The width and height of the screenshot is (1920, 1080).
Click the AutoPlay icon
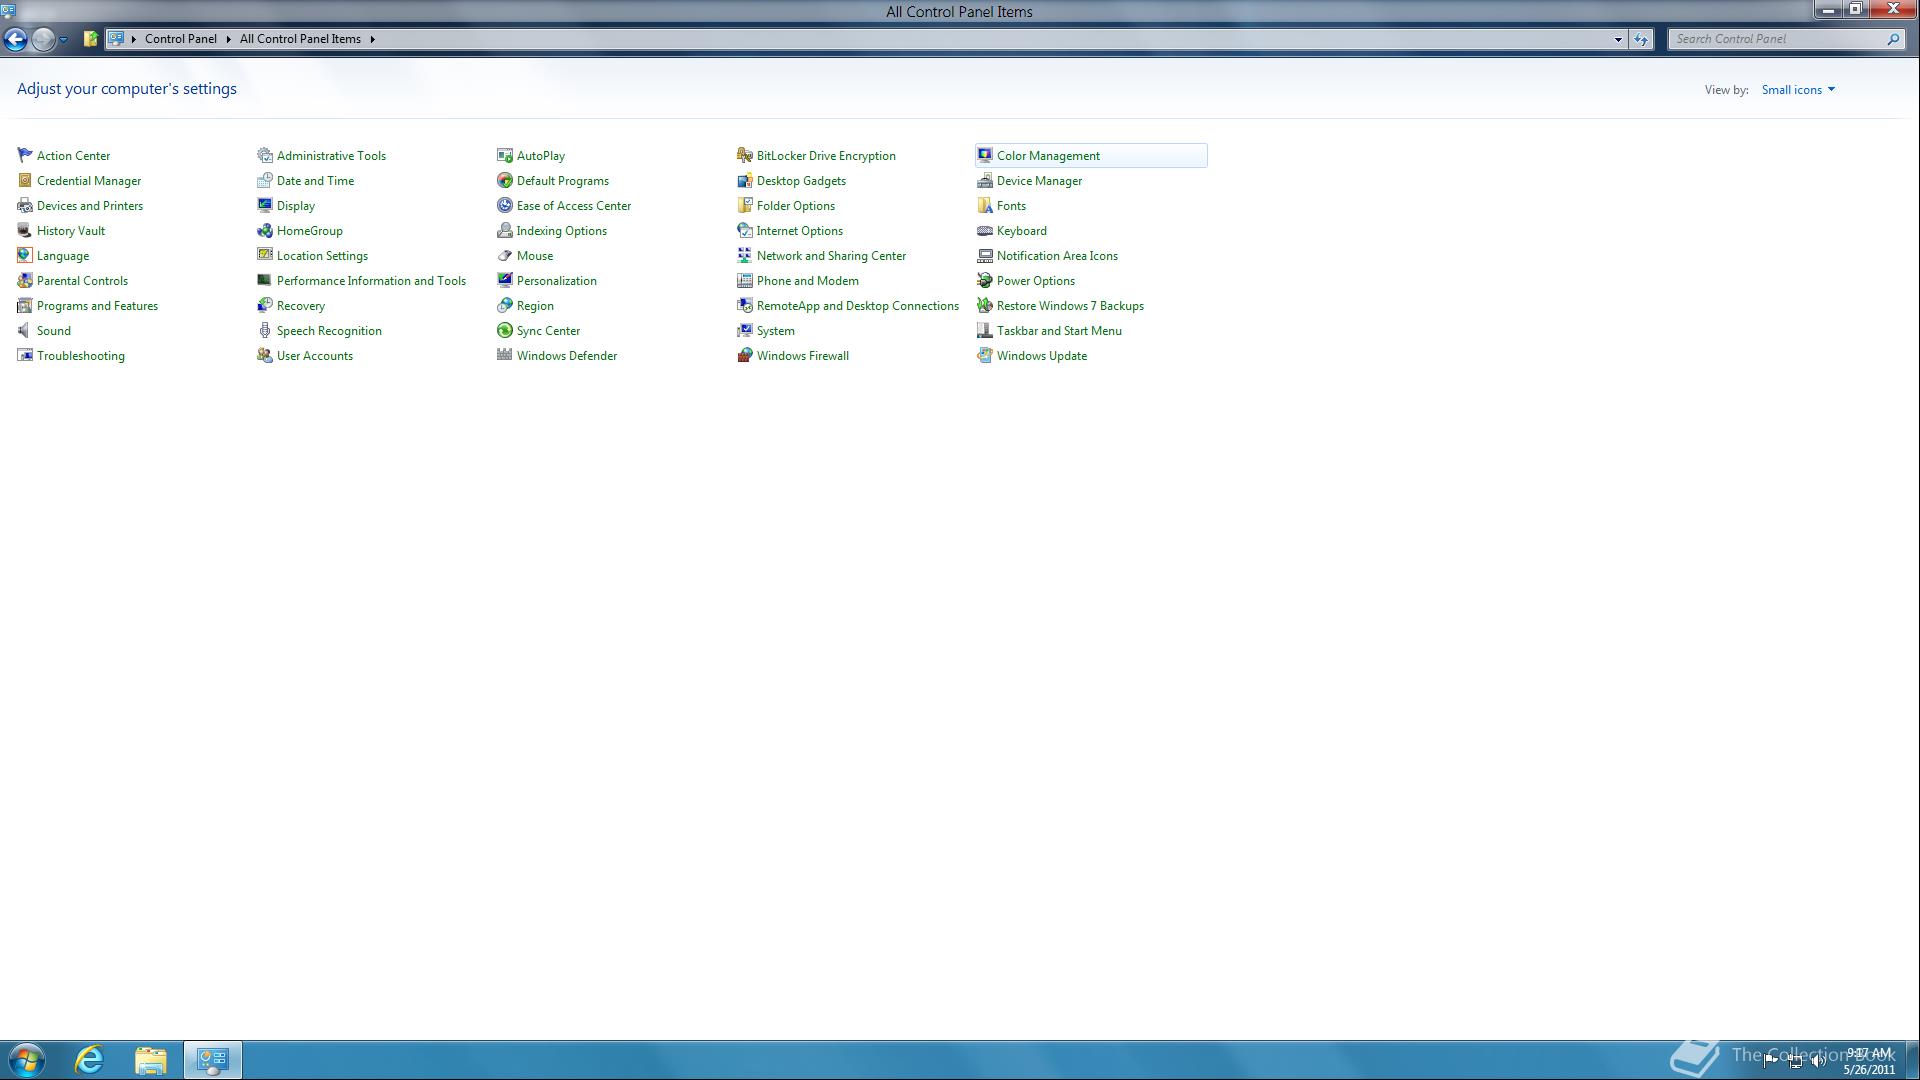(505, 155)
